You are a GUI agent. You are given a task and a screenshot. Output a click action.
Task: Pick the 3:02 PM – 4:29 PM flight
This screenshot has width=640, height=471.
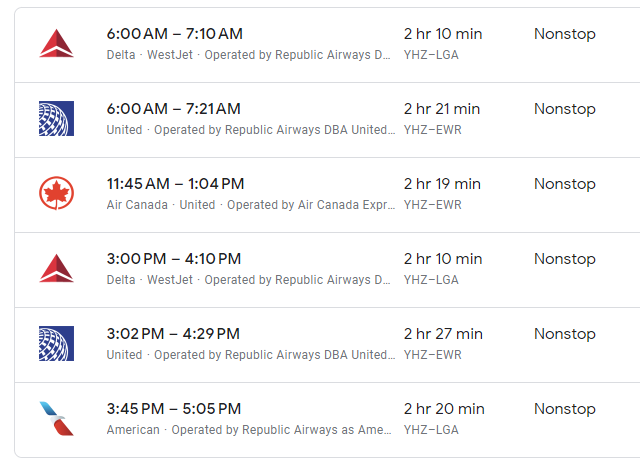pyautogui.click(x=174, y=334)
